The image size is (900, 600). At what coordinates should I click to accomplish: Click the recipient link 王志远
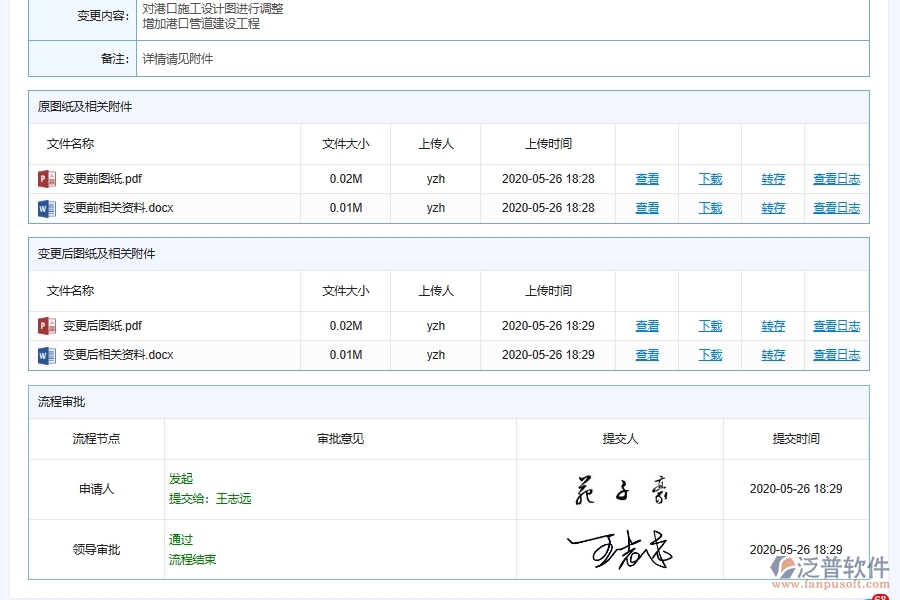[x=232, y=498]
